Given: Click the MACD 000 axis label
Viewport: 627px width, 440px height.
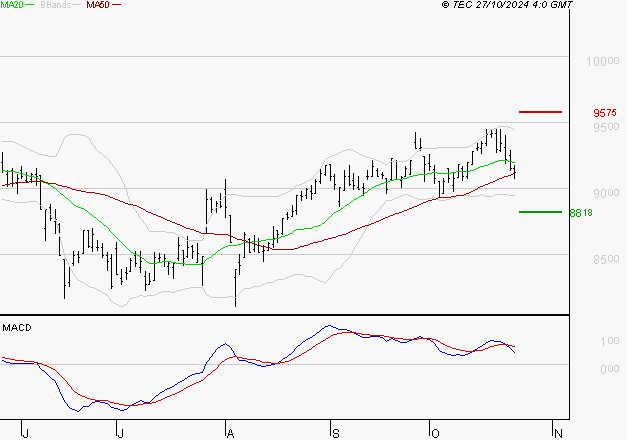Looking at the screenshot, I should click(x=609, y=369).
